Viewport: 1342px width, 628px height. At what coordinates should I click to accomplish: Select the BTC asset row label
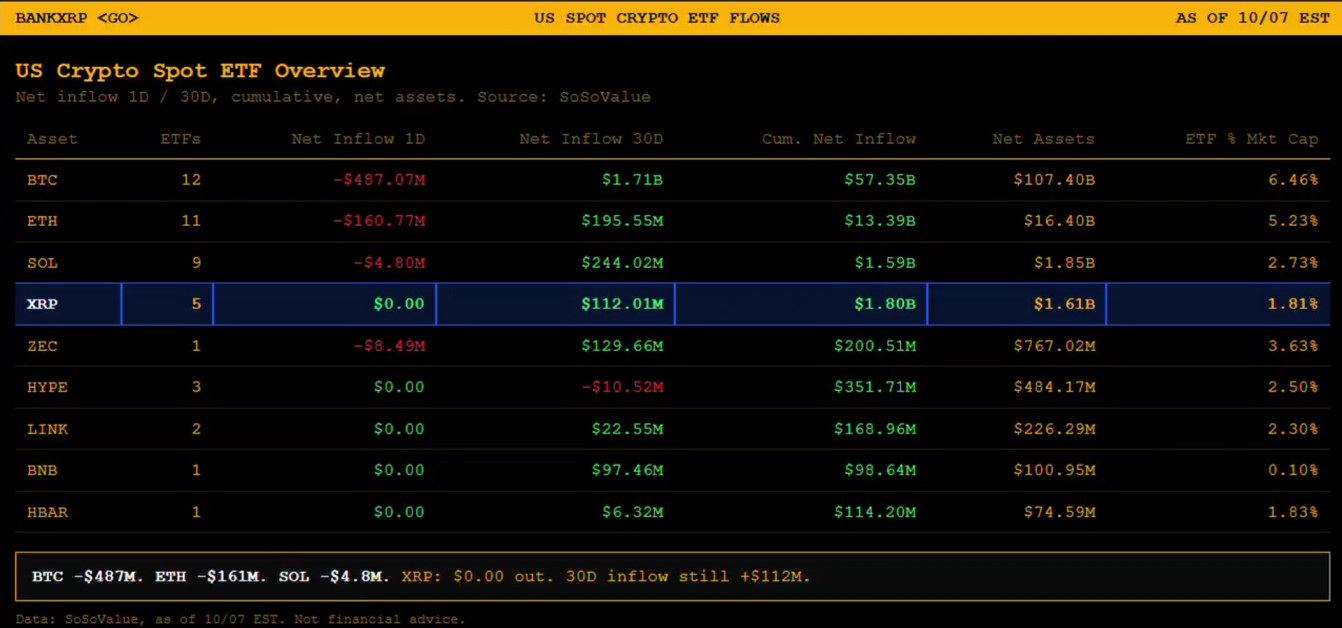(42, 180)
